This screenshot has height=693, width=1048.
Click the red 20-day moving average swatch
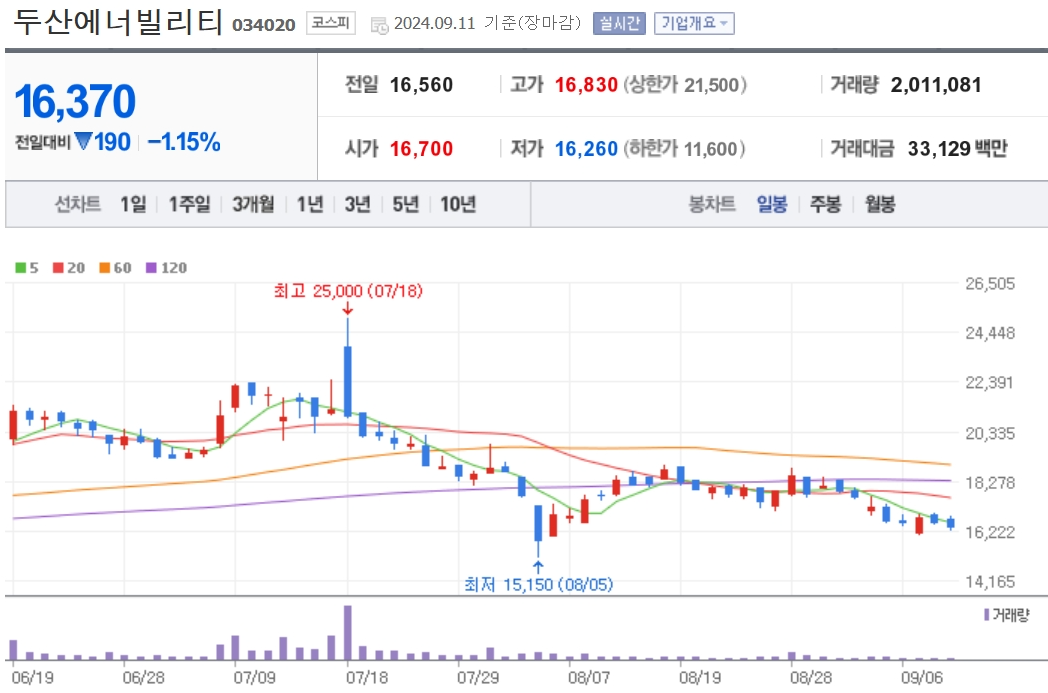(58, 268)
